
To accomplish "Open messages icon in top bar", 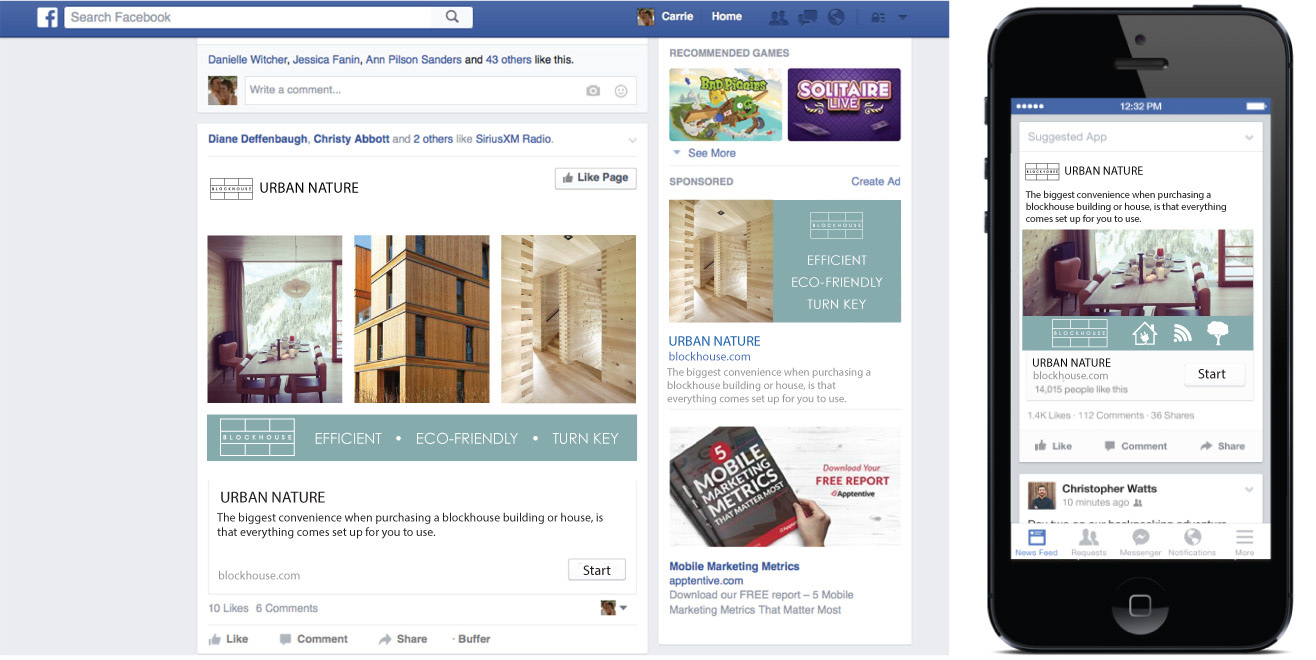I will [x=807, y=17].
